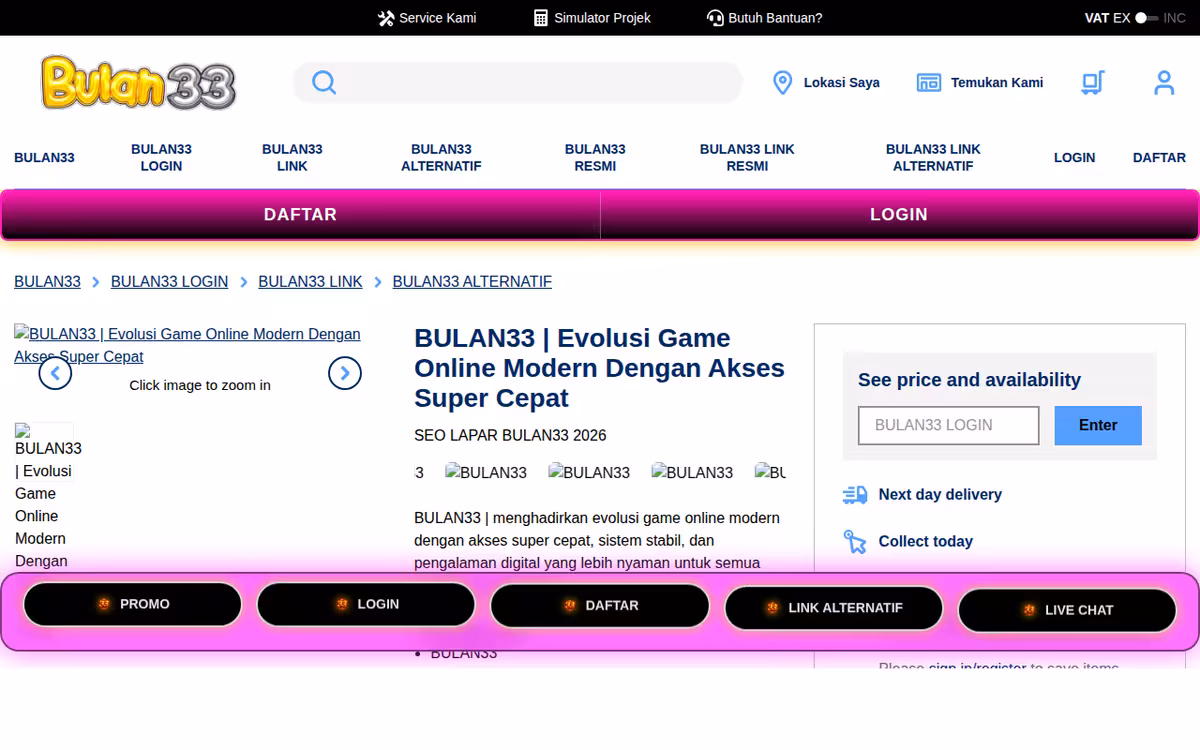
Task: Click the product title heading
Action: coord(599,368)
